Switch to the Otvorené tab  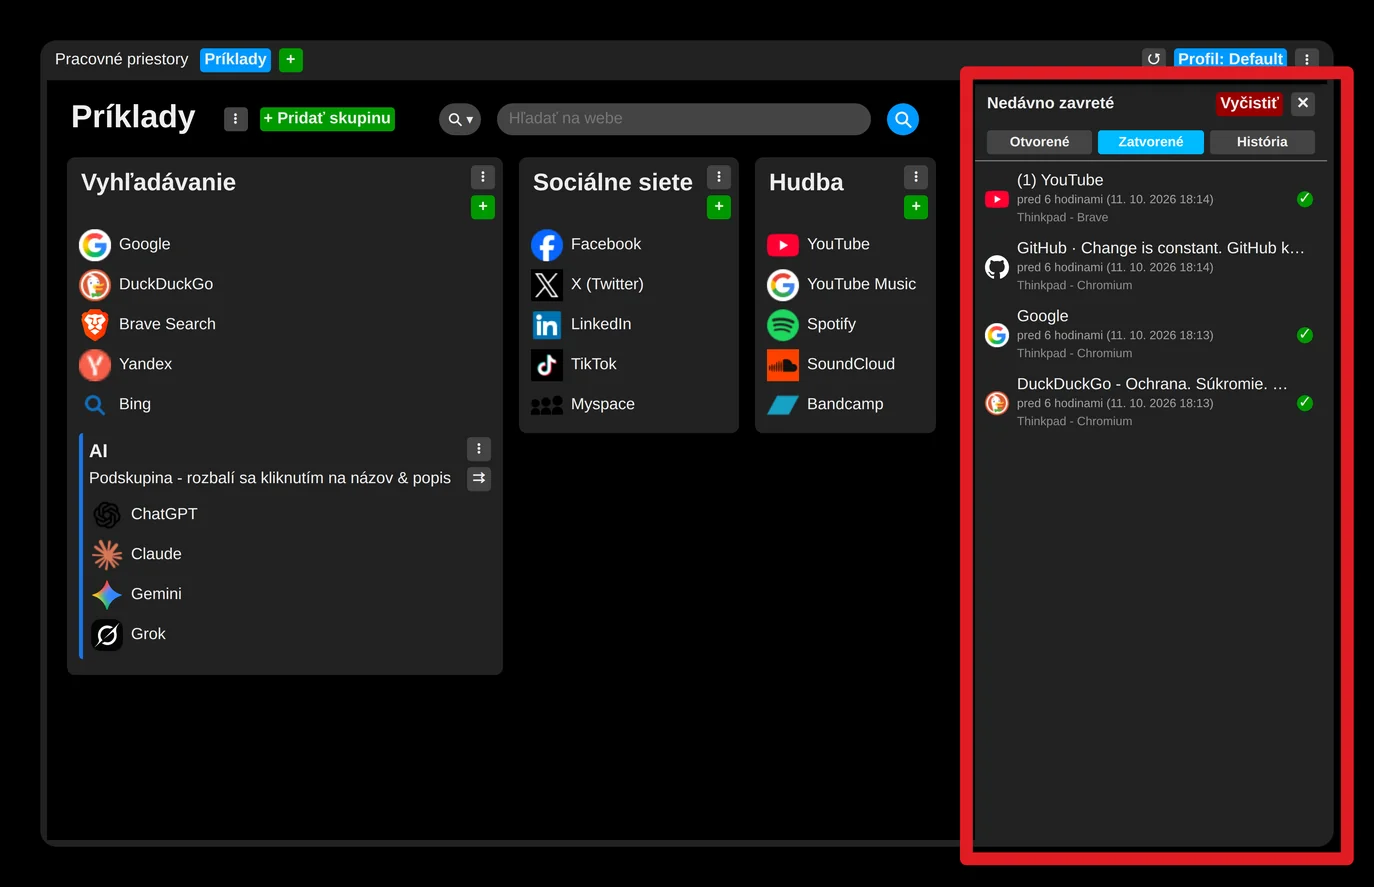click(1039, 142)
